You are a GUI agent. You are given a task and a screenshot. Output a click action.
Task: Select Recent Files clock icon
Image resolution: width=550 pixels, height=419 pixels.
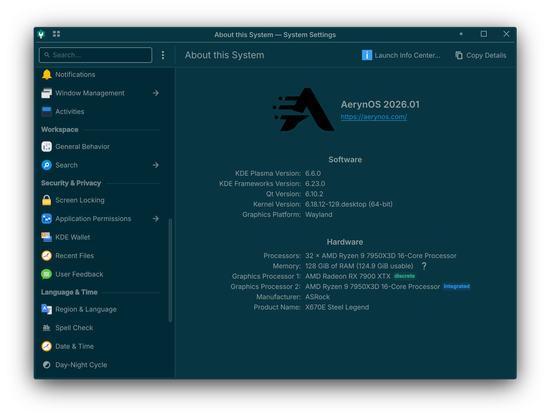click(47, 256)
